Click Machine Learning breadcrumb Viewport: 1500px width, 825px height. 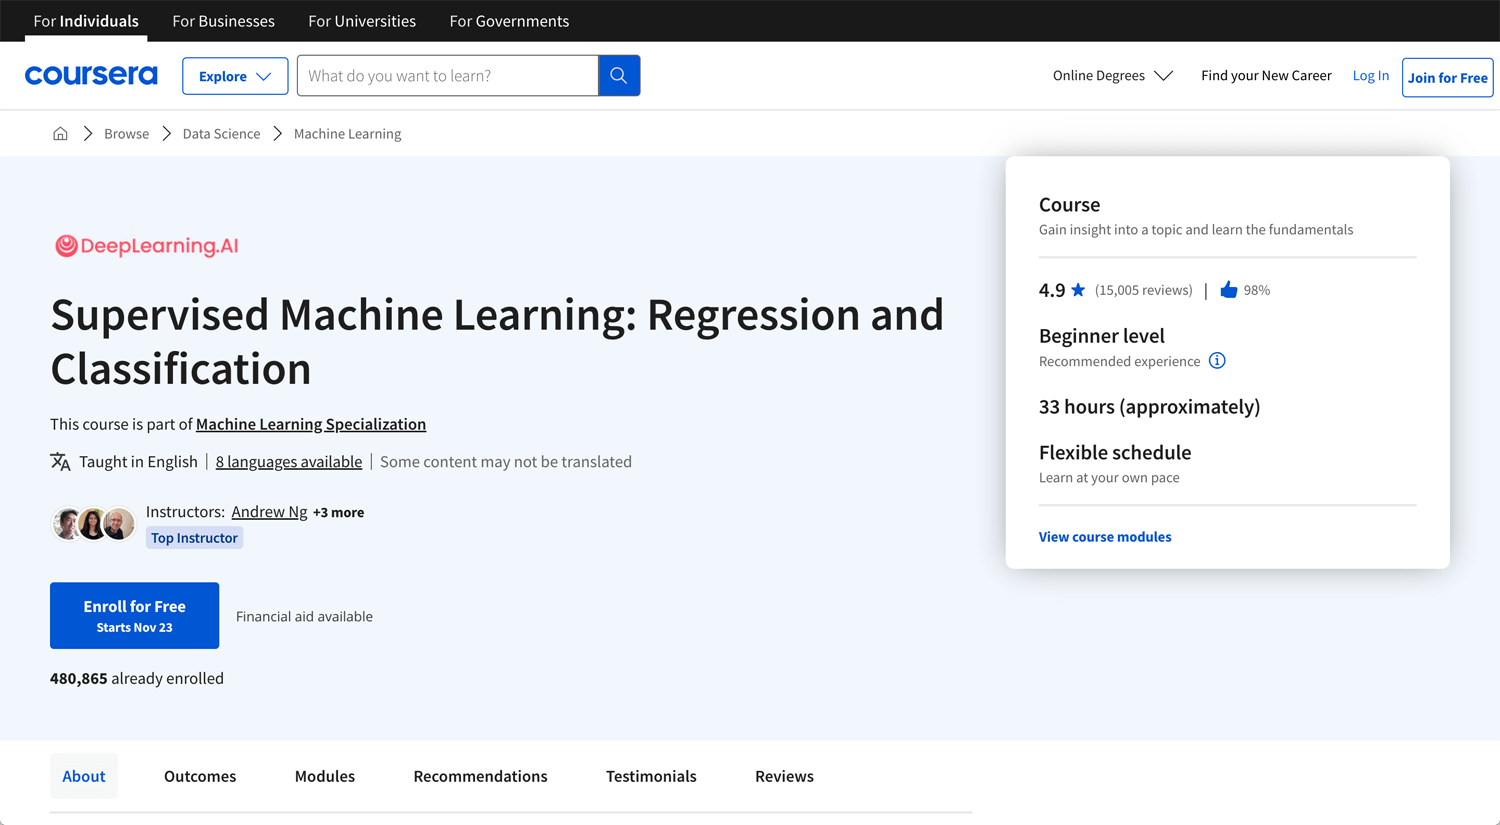click(x=347, y=134)
